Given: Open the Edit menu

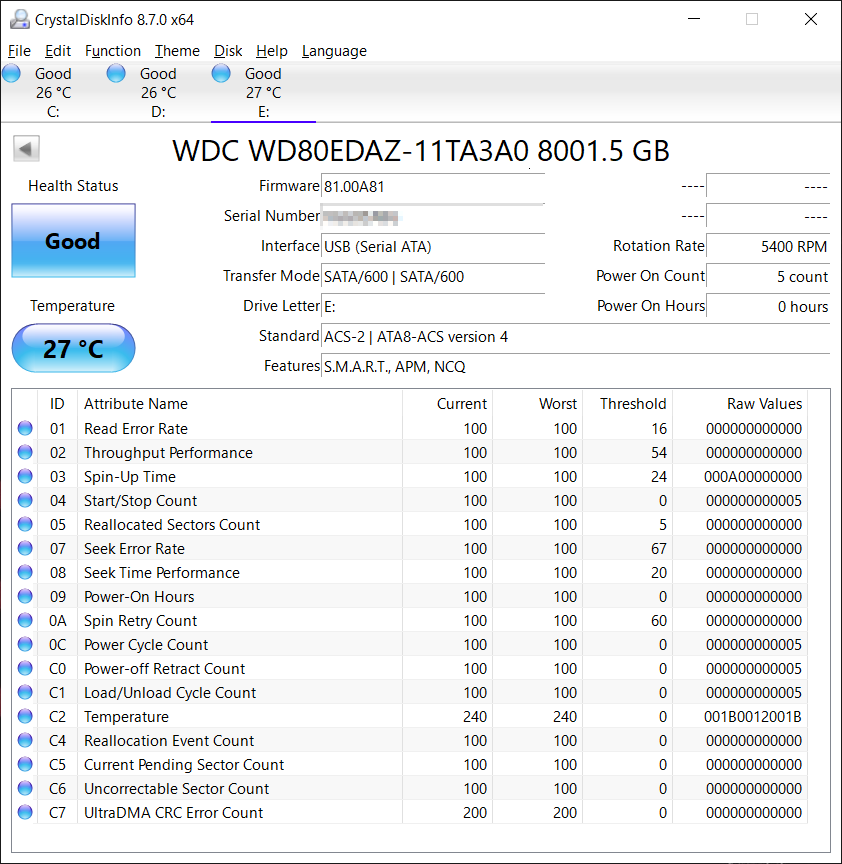Looking at the screenshot, I should pos(58,51).
